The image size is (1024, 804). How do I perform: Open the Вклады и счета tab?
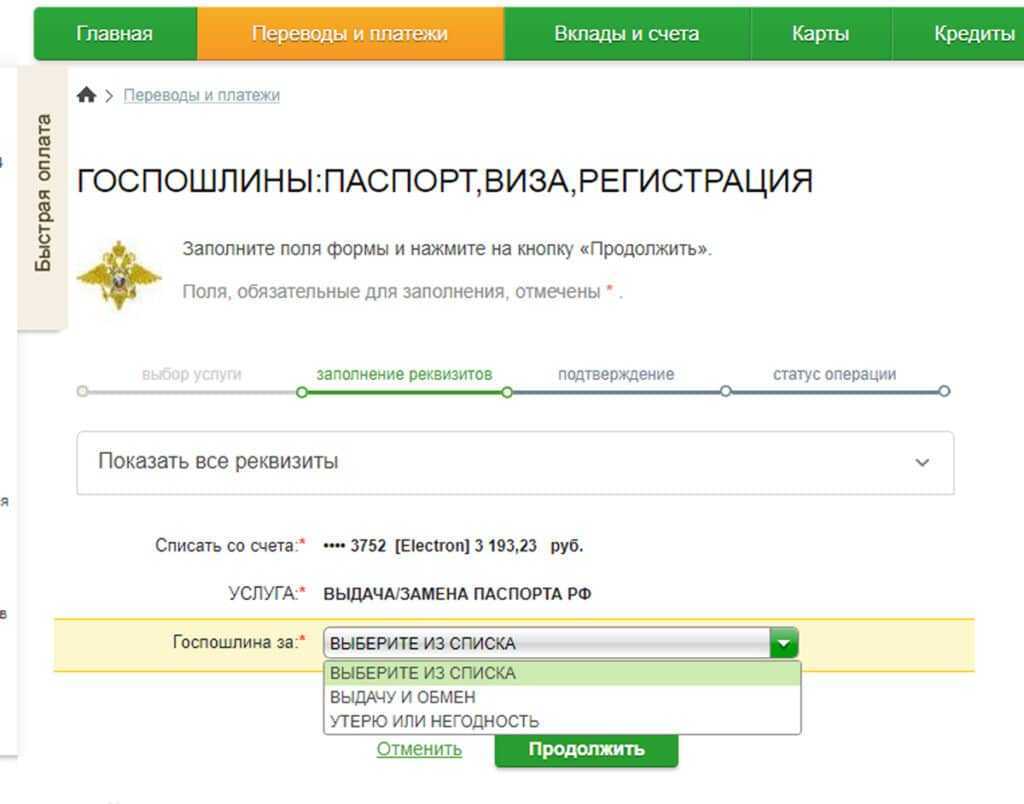pyautogui.click(x=626, y=34)
